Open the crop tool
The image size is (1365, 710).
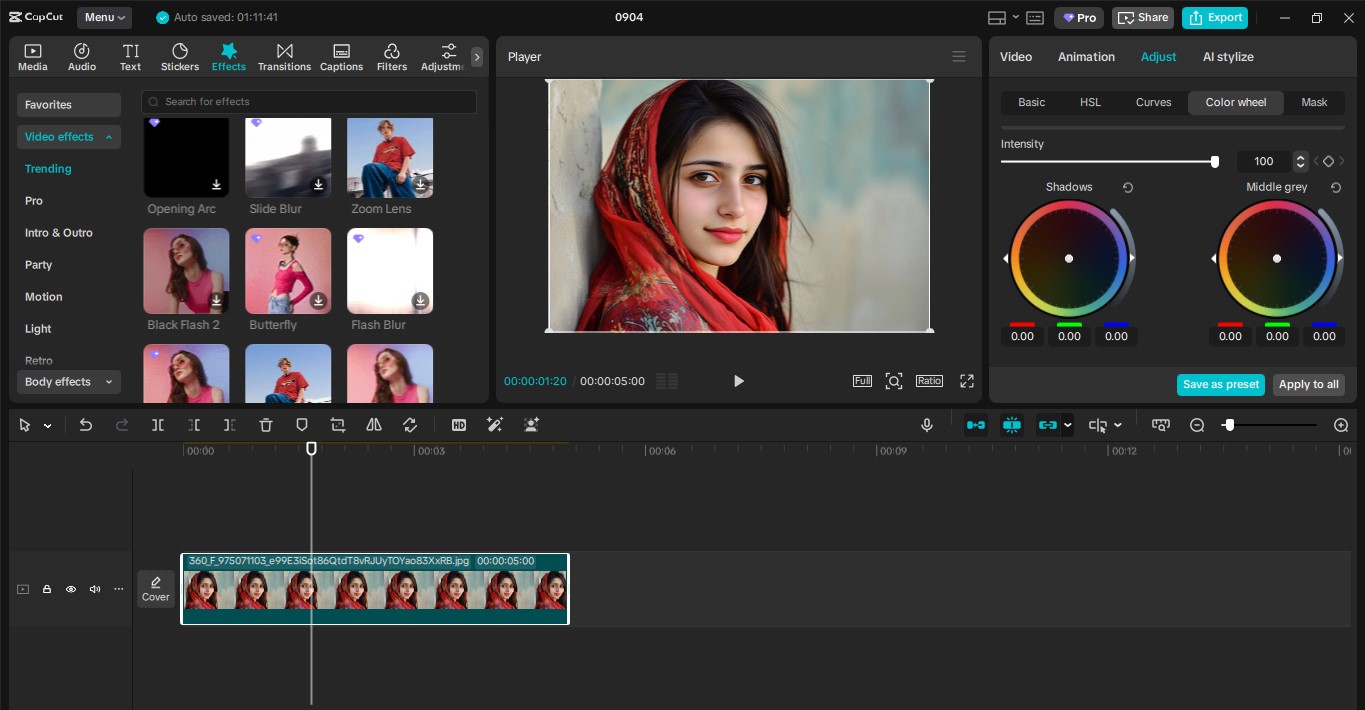(338, 425)
